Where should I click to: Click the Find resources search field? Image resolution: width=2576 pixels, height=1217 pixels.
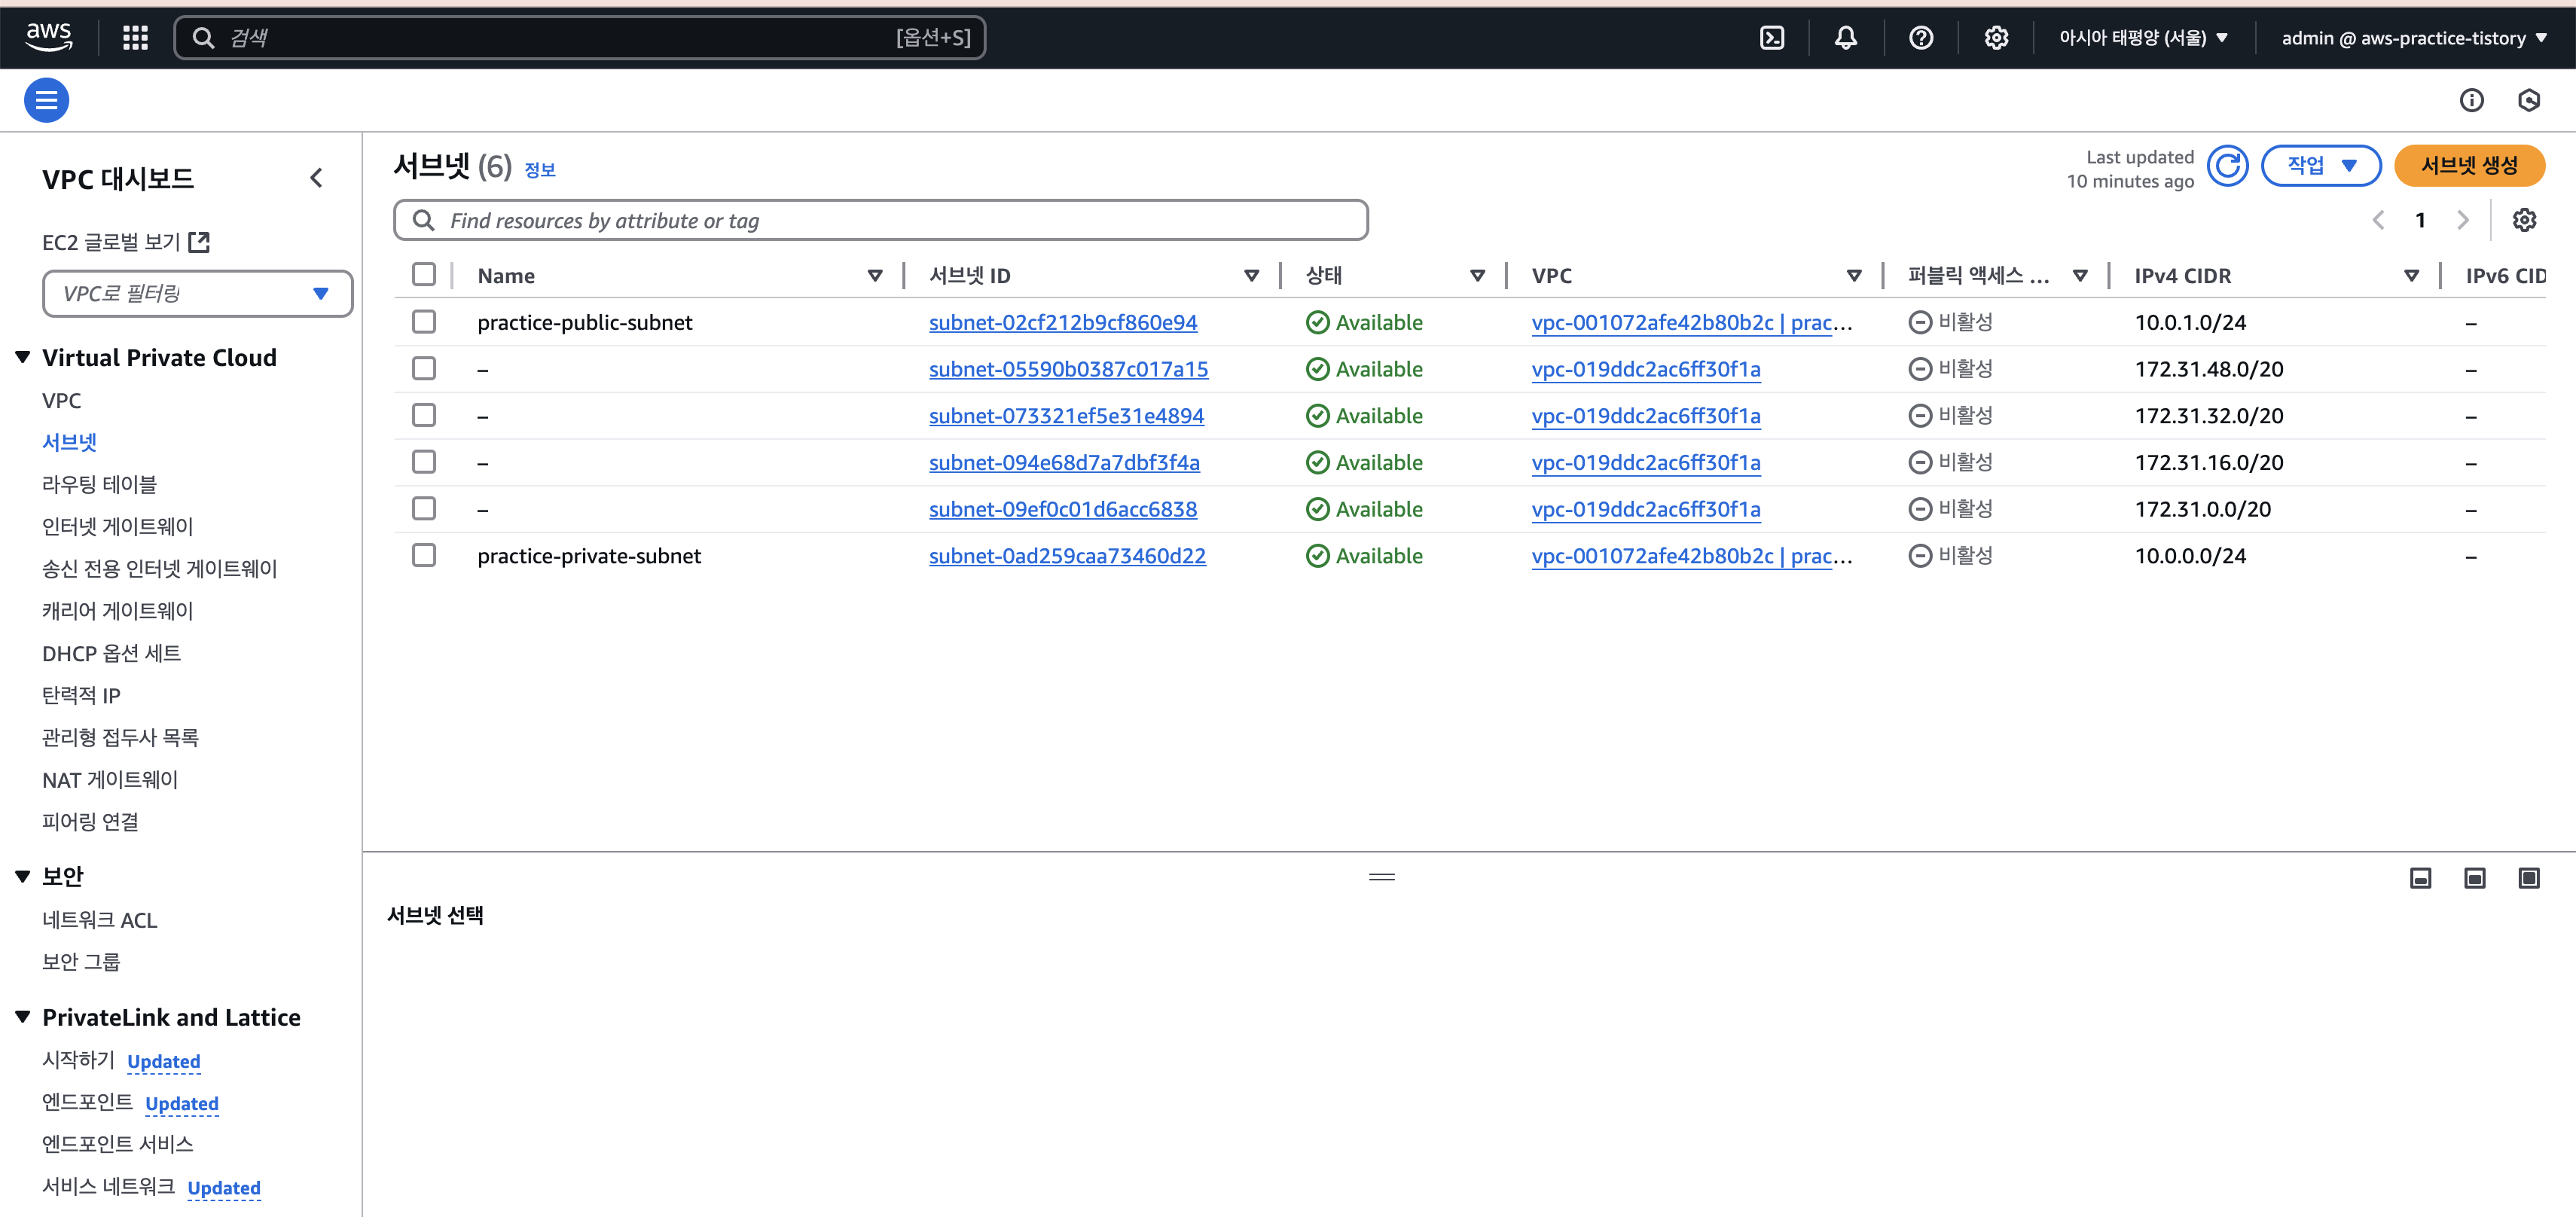[x=880, y=221]
